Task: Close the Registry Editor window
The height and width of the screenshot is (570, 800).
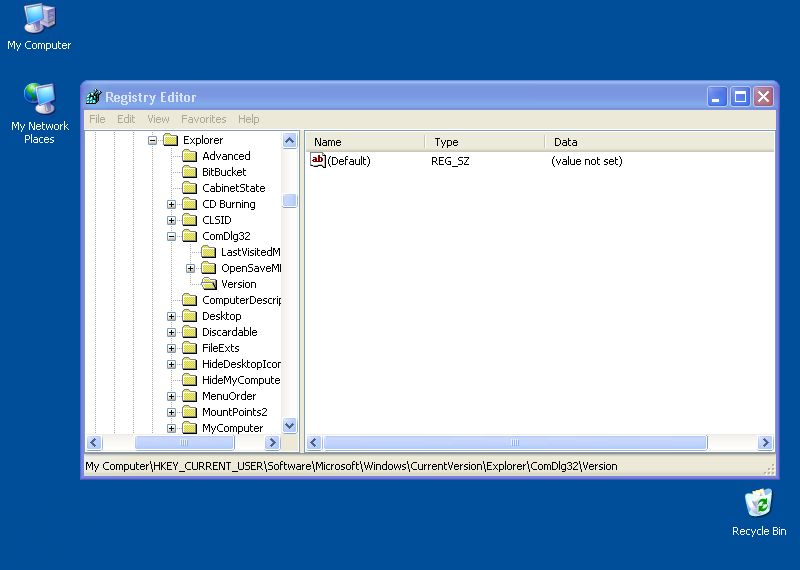Action: [763, 96]
